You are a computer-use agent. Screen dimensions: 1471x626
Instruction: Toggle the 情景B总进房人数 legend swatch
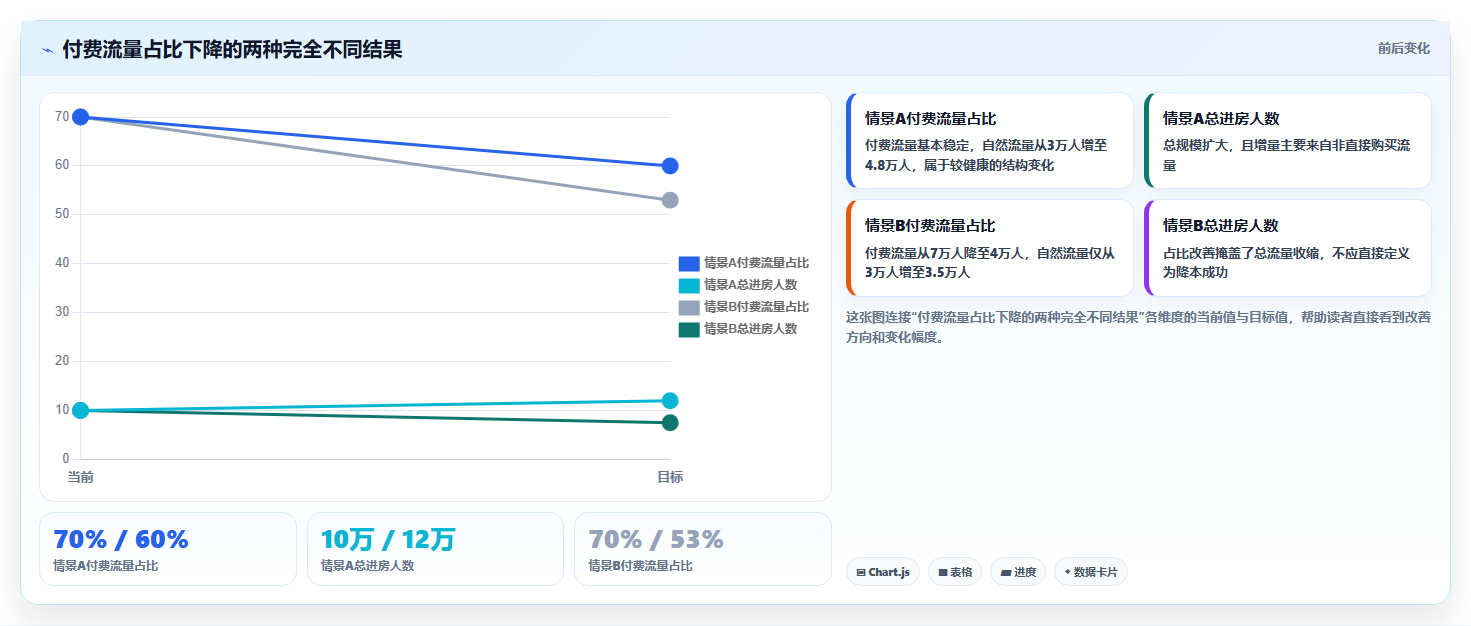pos(689,329)
